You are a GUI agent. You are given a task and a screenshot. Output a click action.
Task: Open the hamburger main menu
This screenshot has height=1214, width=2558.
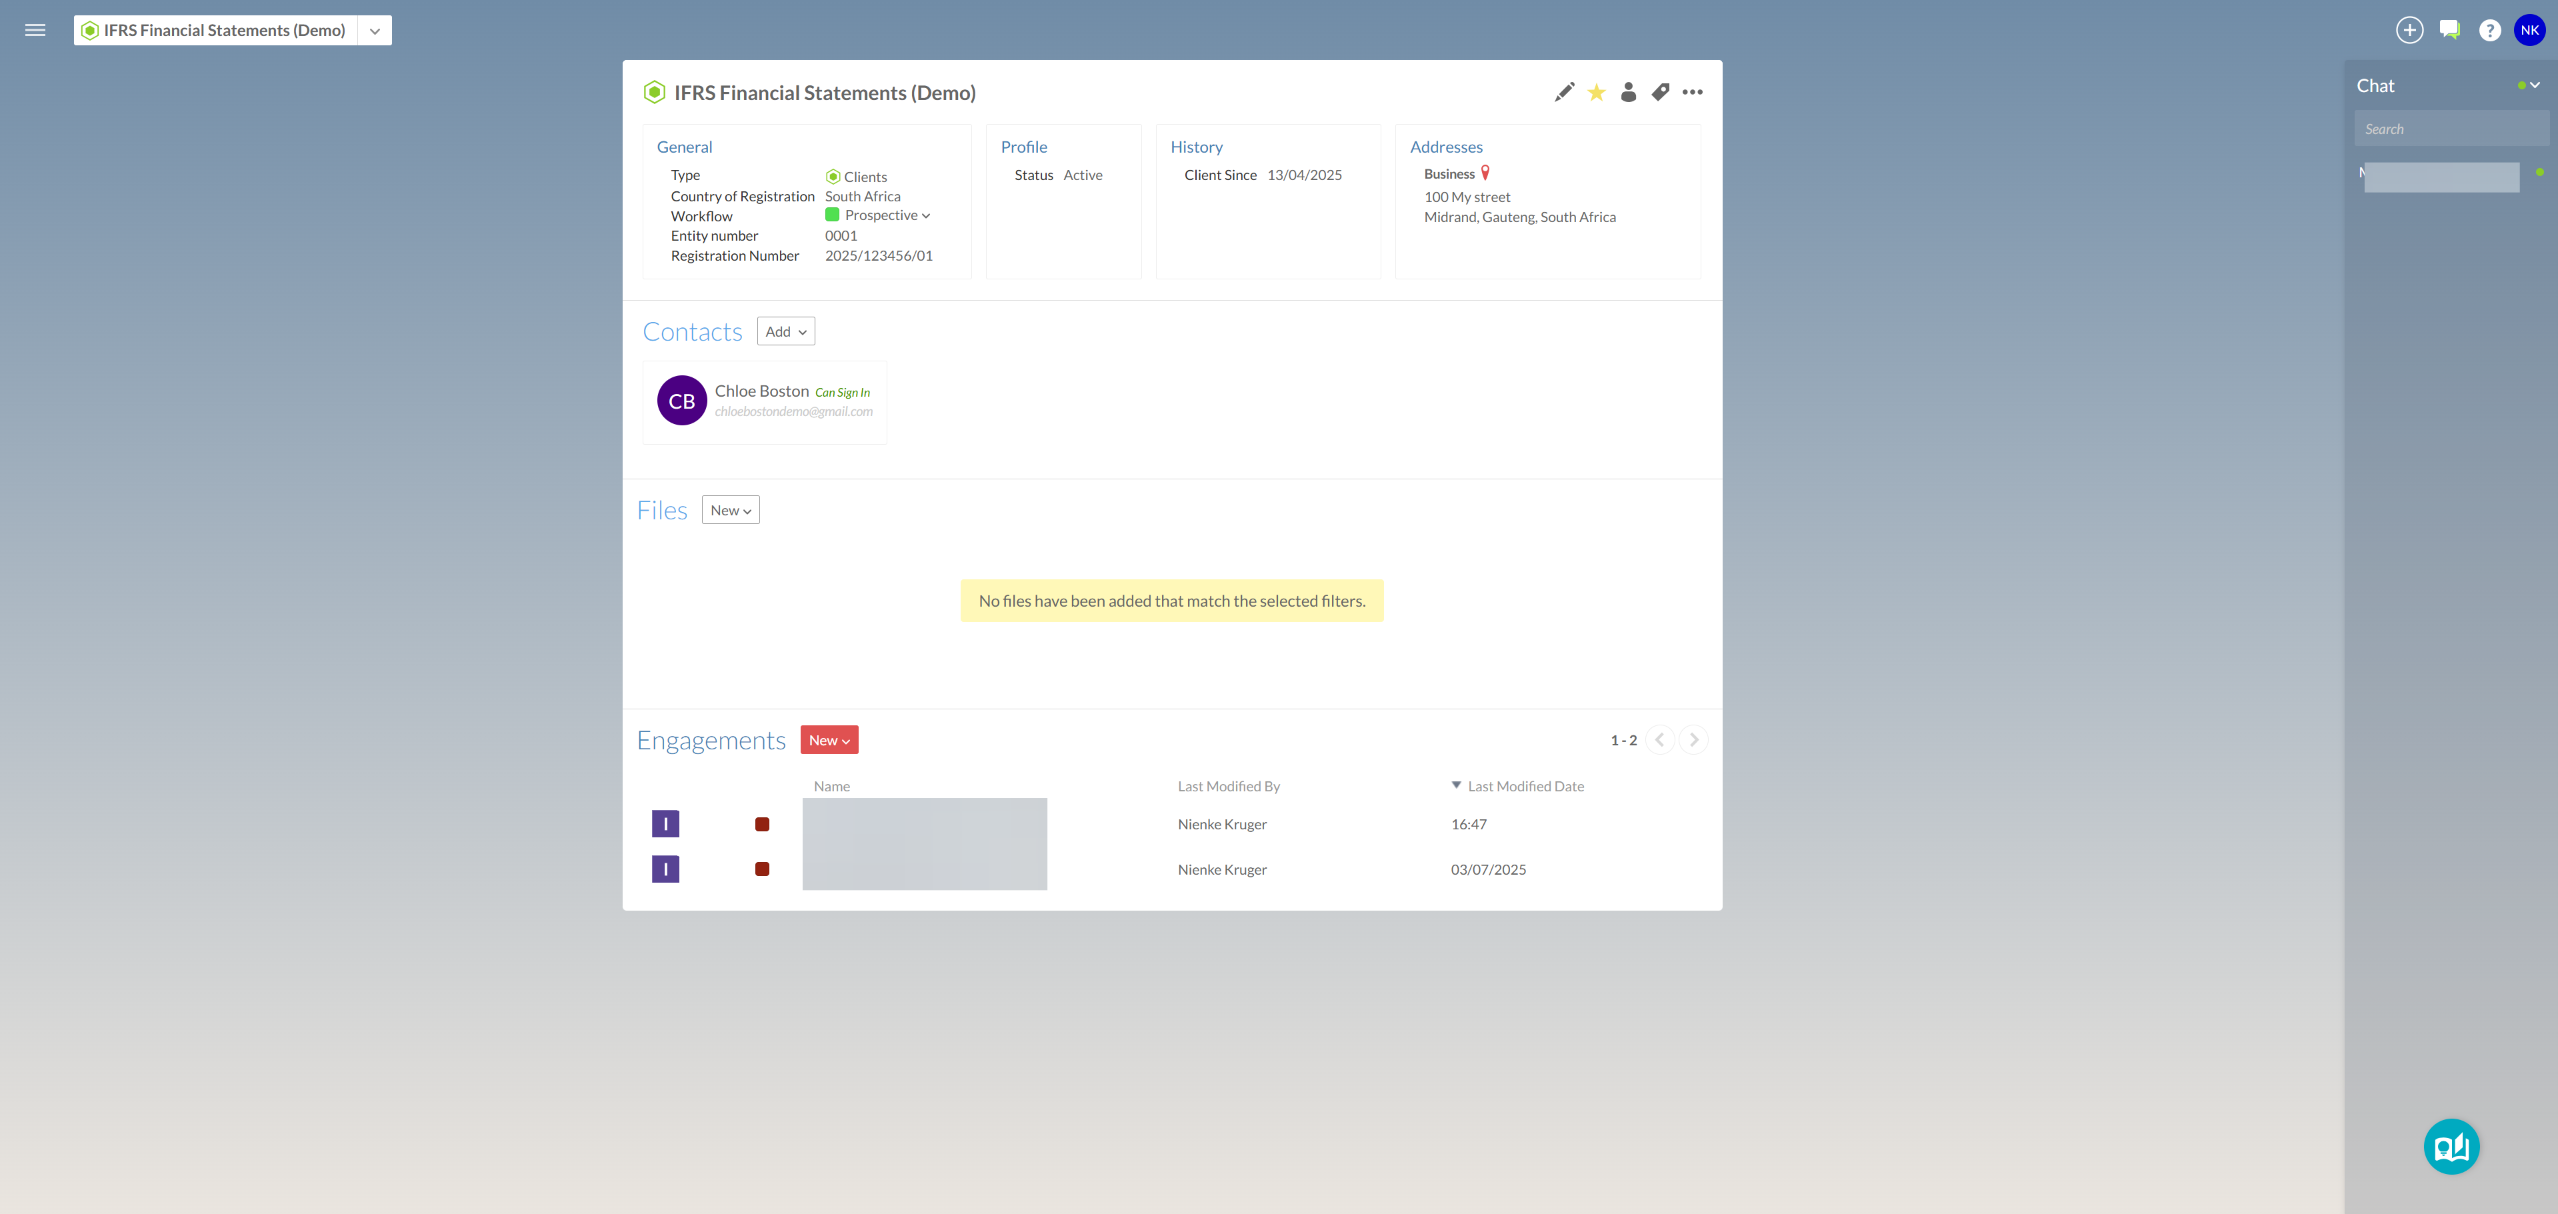[x=35, y=30]
